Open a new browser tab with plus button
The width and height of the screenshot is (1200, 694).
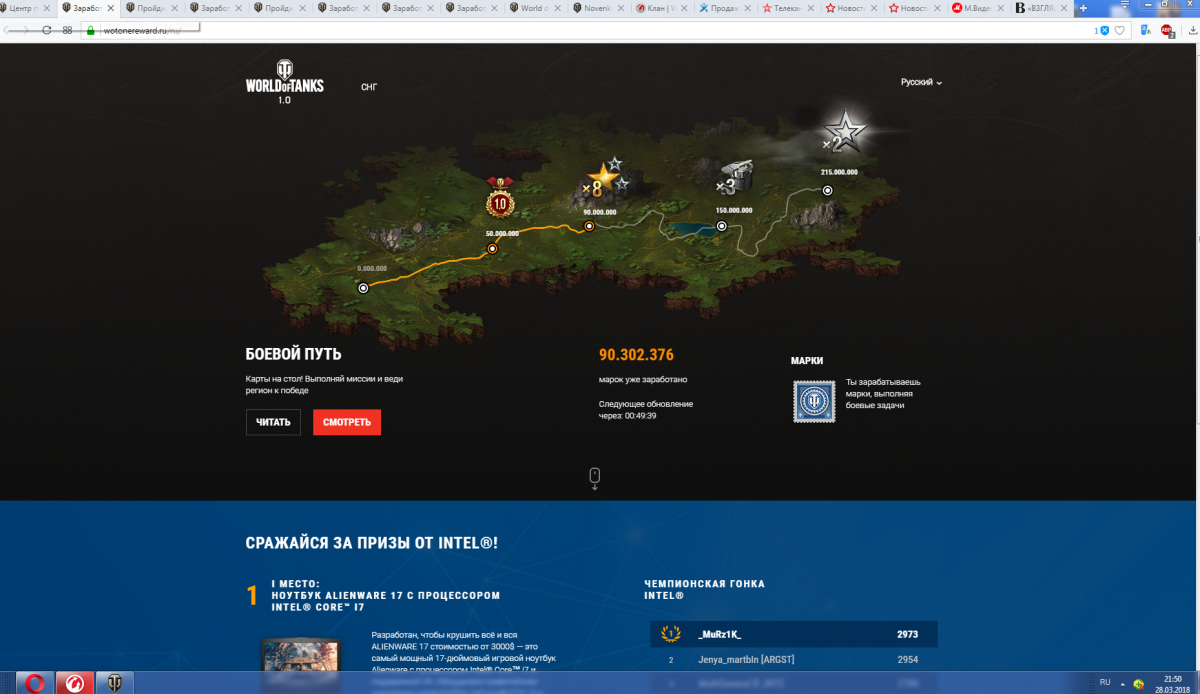(x=1084, y=8)
